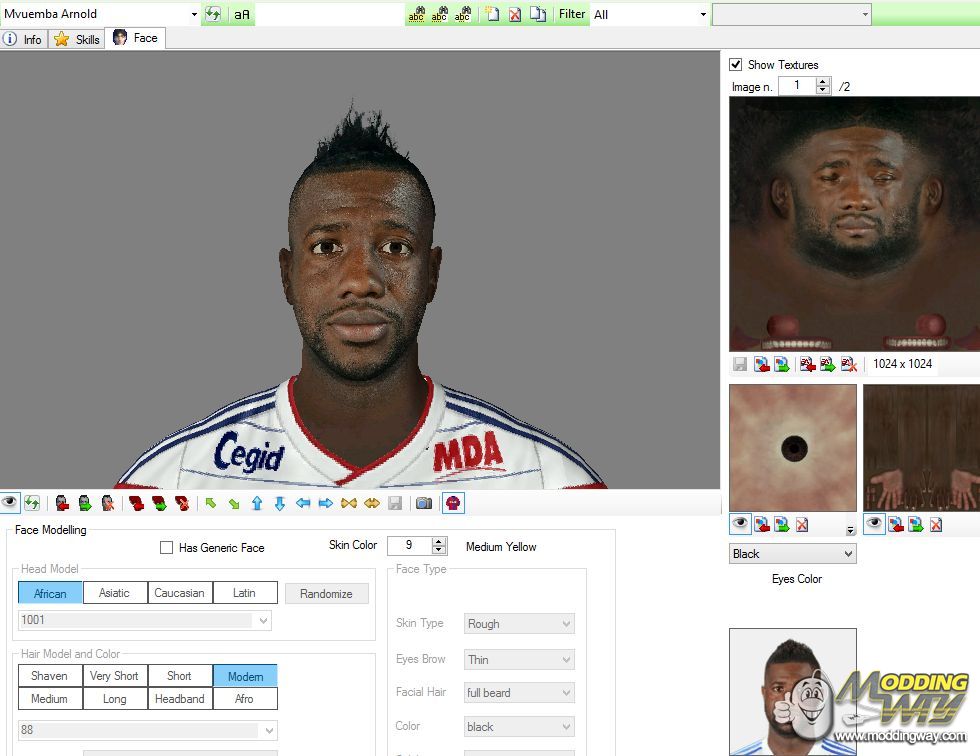
Task: Click red-X delete icon in top toolbar
Action: click(515, 14)
